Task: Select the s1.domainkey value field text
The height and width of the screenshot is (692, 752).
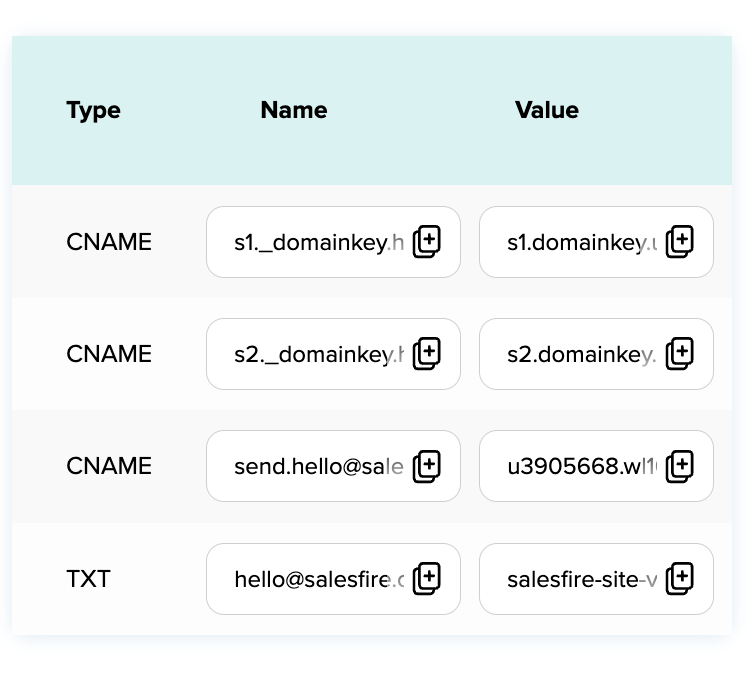Action: [x=582, y=242]
